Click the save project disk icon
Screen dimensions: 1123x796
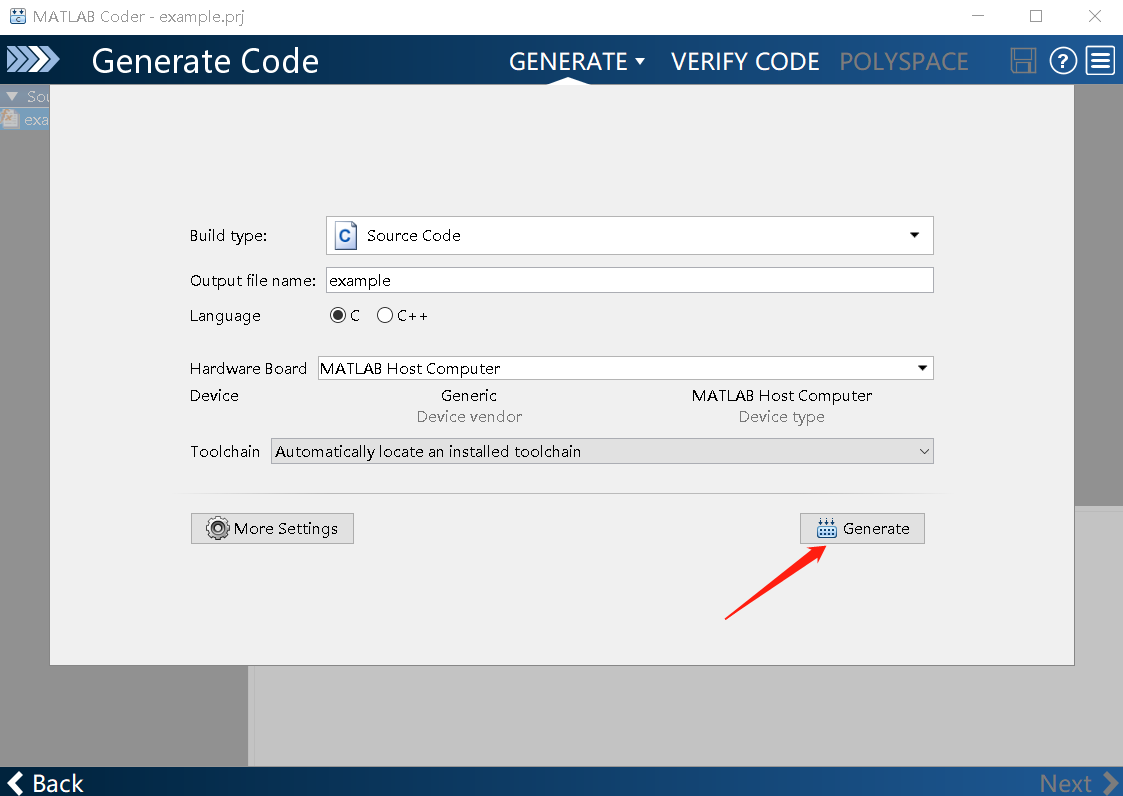click(1023, 61)
